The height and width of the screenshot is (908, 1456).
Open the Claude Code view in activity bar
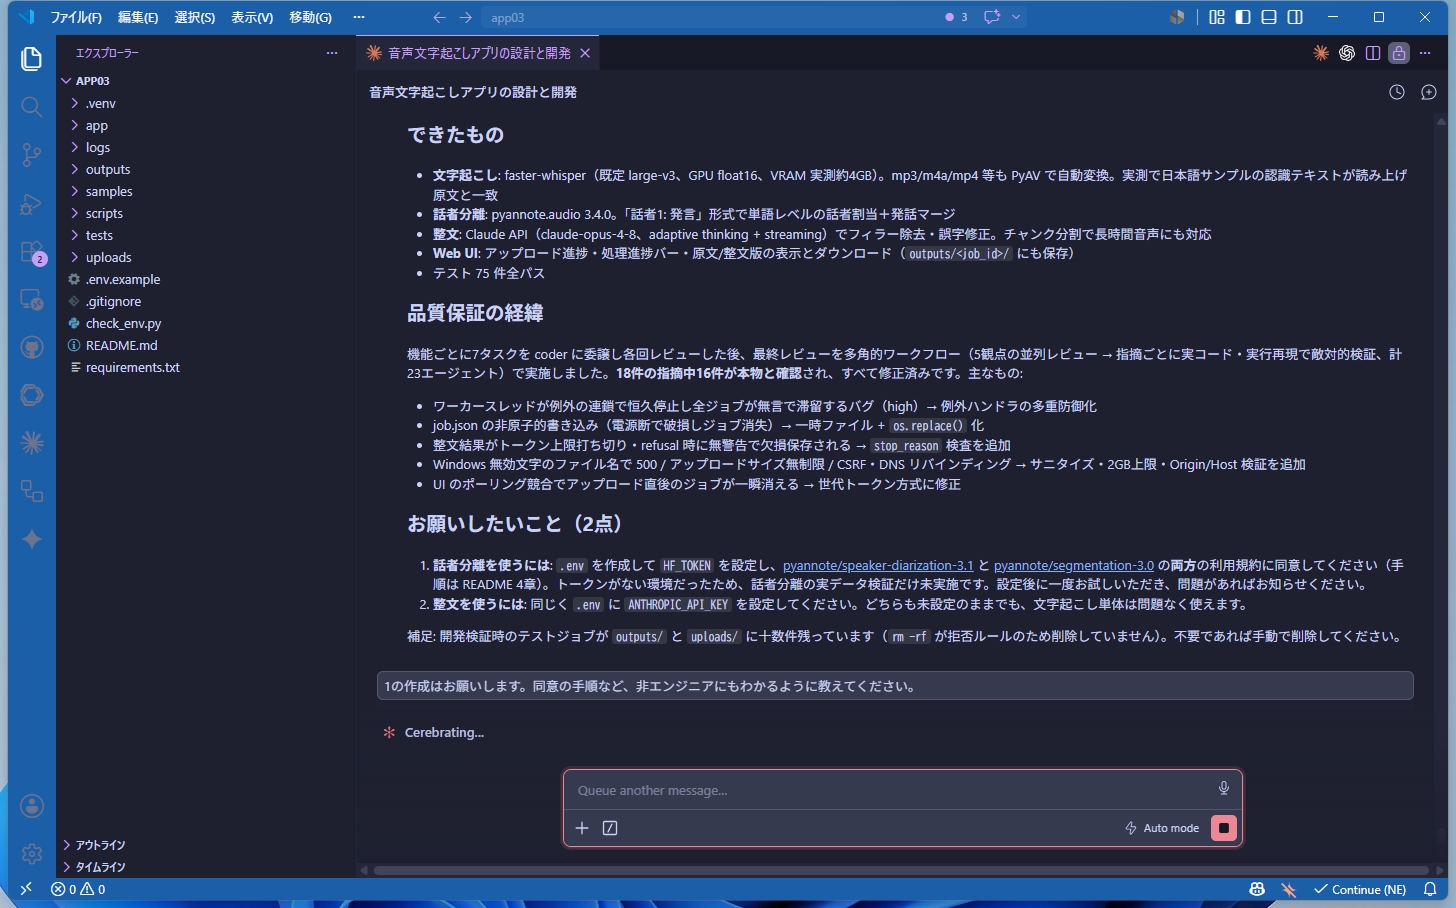[x=32, y=443]
